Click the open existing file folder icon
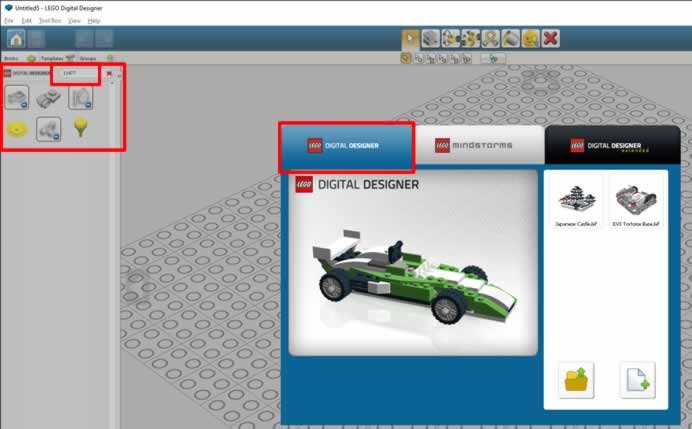The width and height of the screenshot is (692, 429). (x=579, y=379)
